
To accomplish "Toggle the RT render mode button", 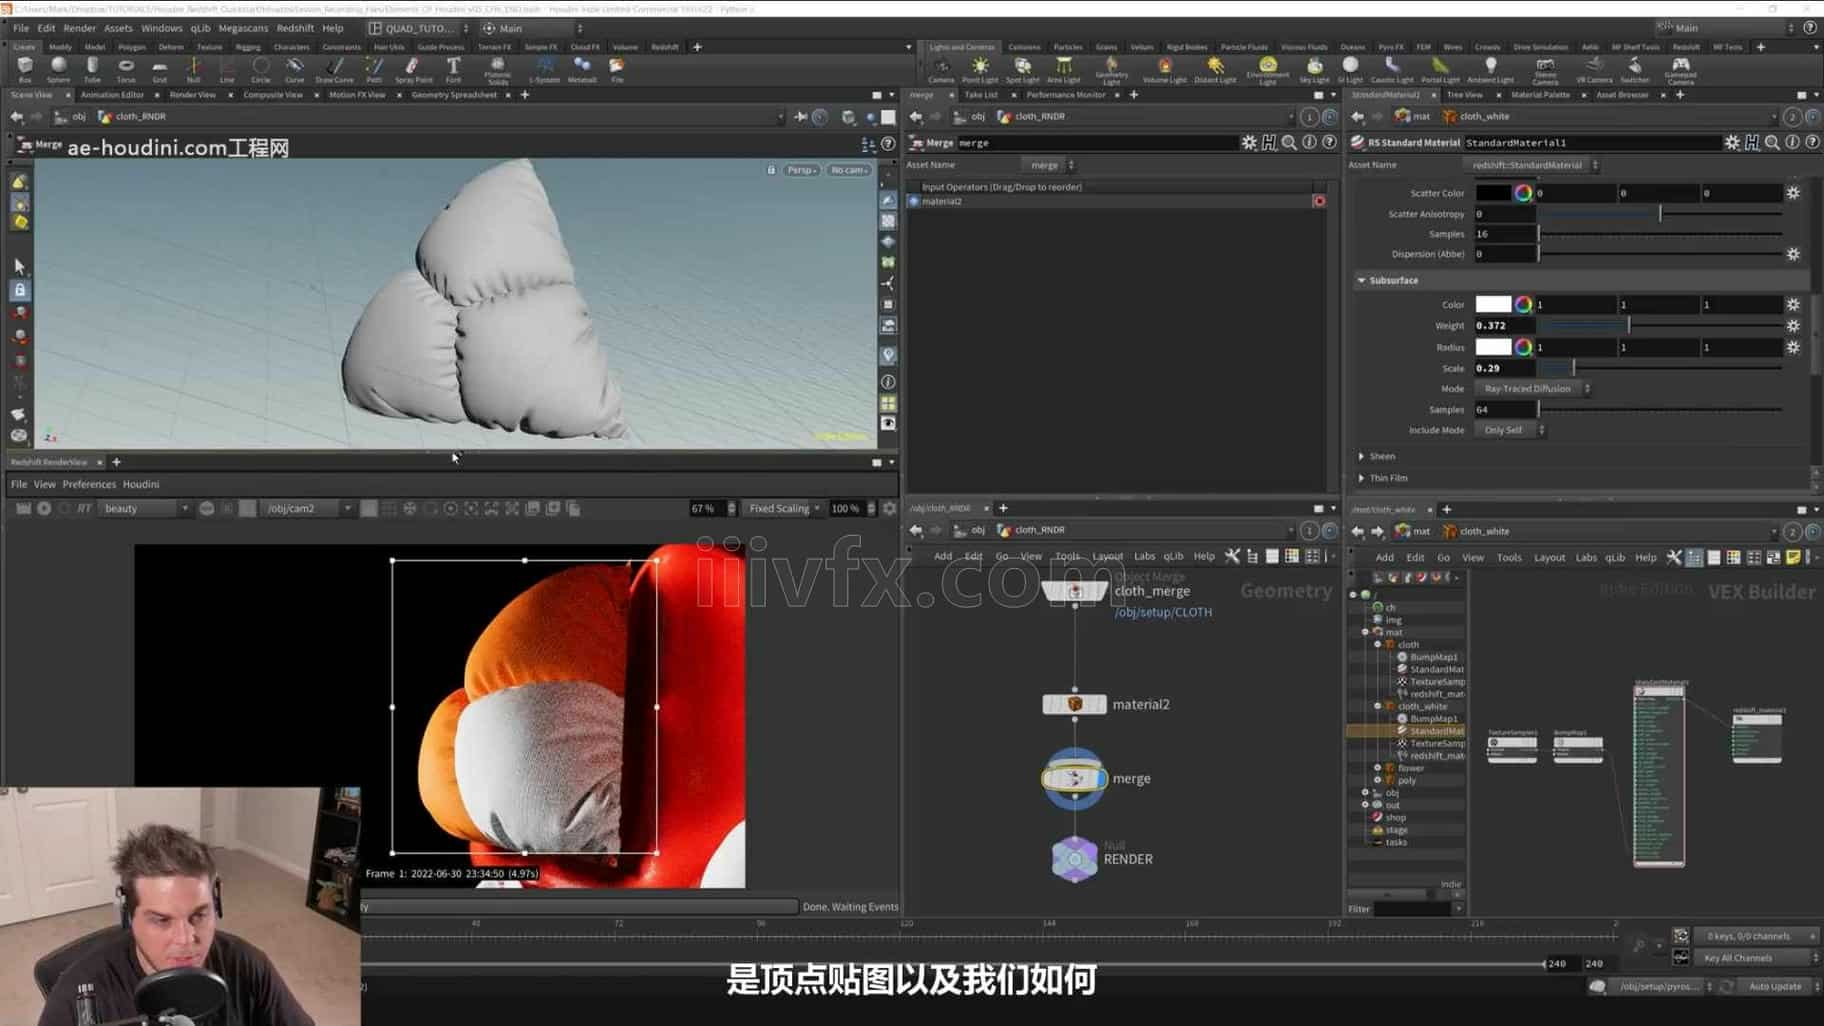I will 85,509.
